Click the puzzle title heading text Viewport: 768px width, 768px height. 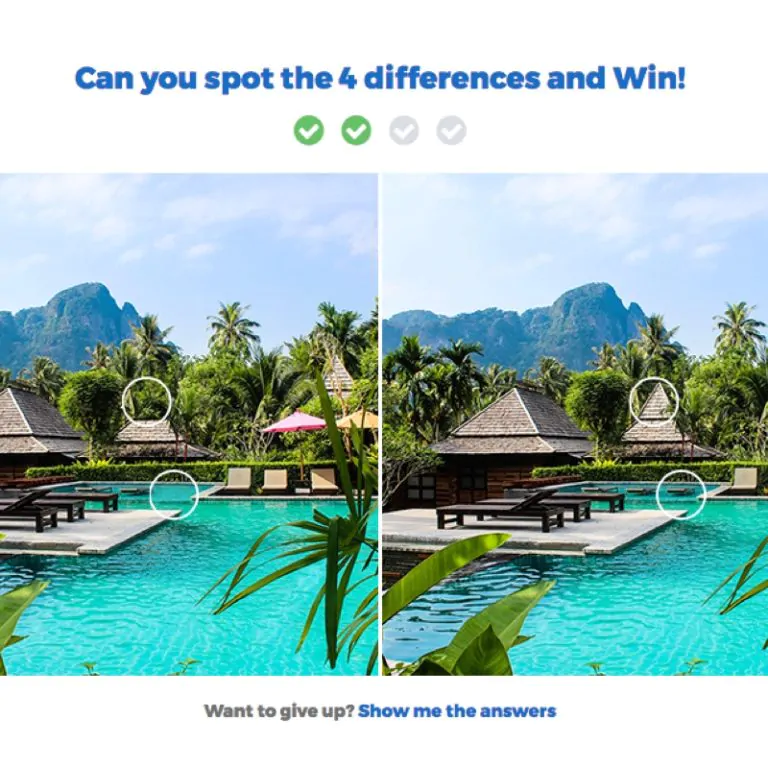[x=380, y=78]
